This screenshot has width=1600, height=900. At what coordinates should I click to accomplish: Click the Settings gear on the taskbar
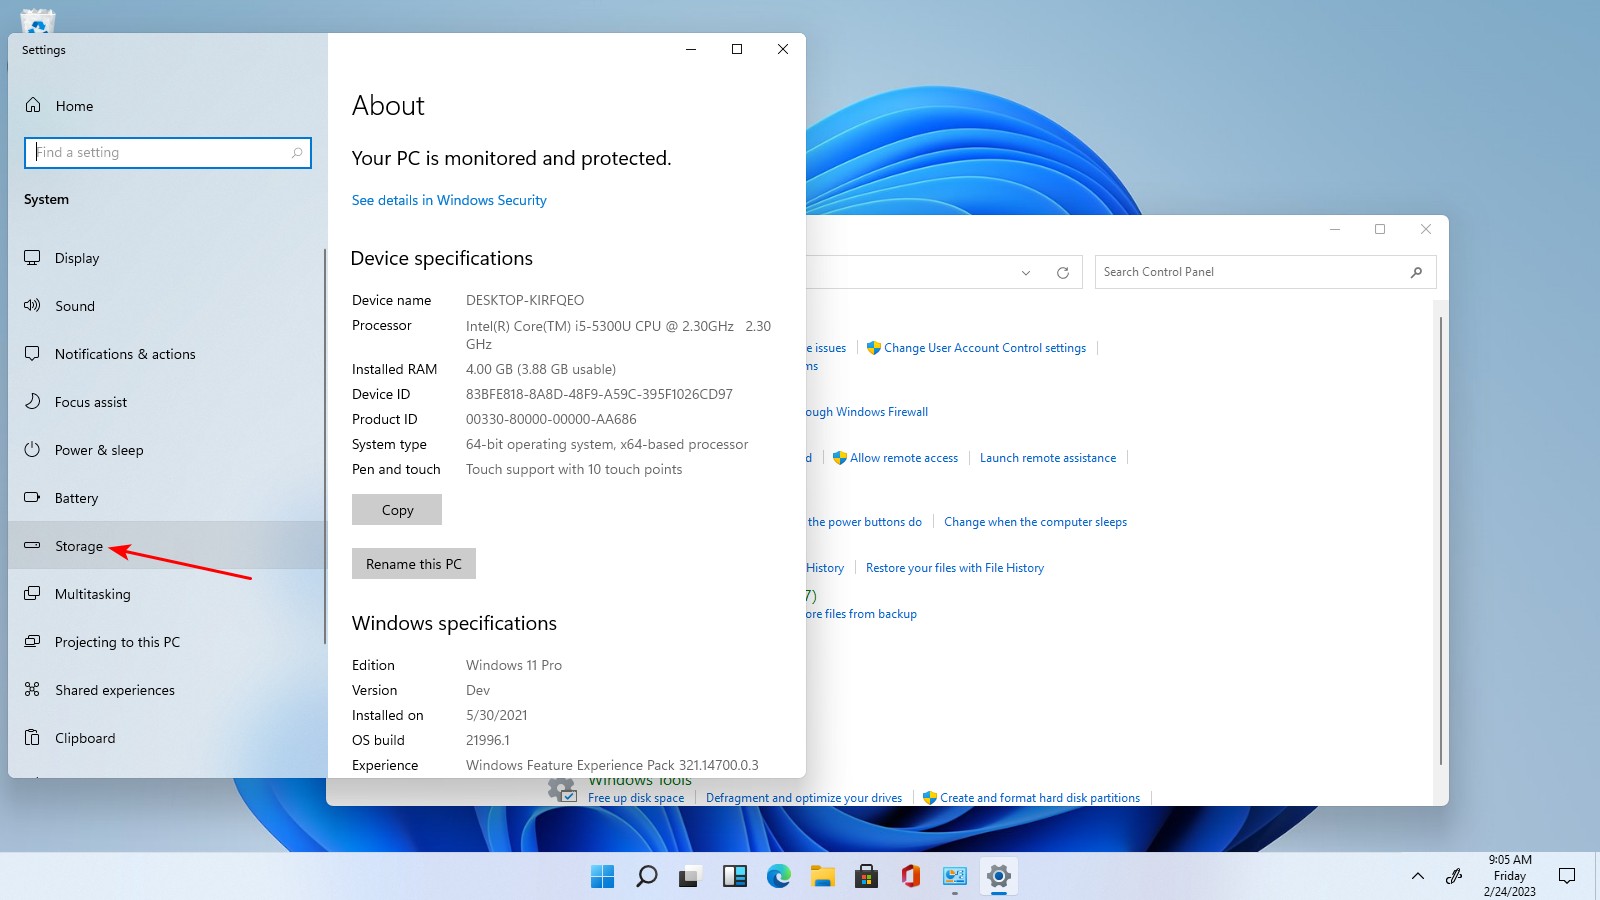(999, 876)
